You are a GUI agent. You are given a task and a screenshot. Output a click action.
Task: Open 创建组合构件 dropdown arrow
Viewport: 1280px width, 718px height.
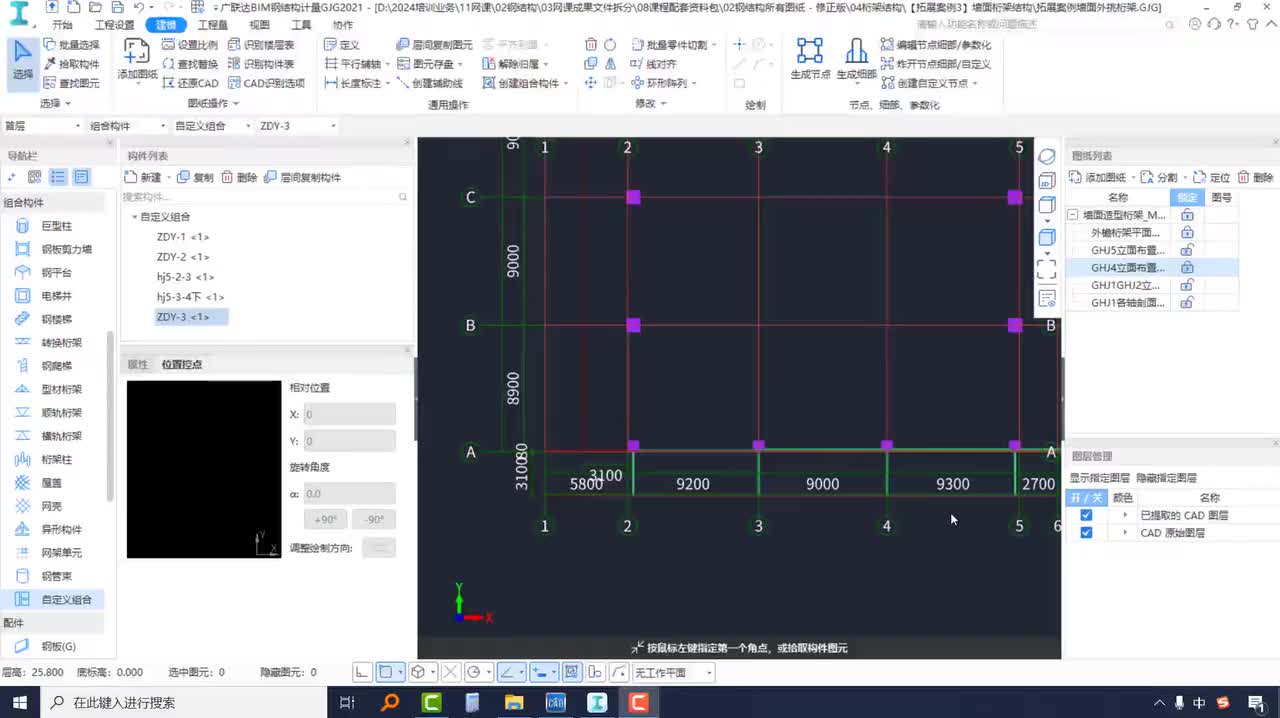(566, 84)
